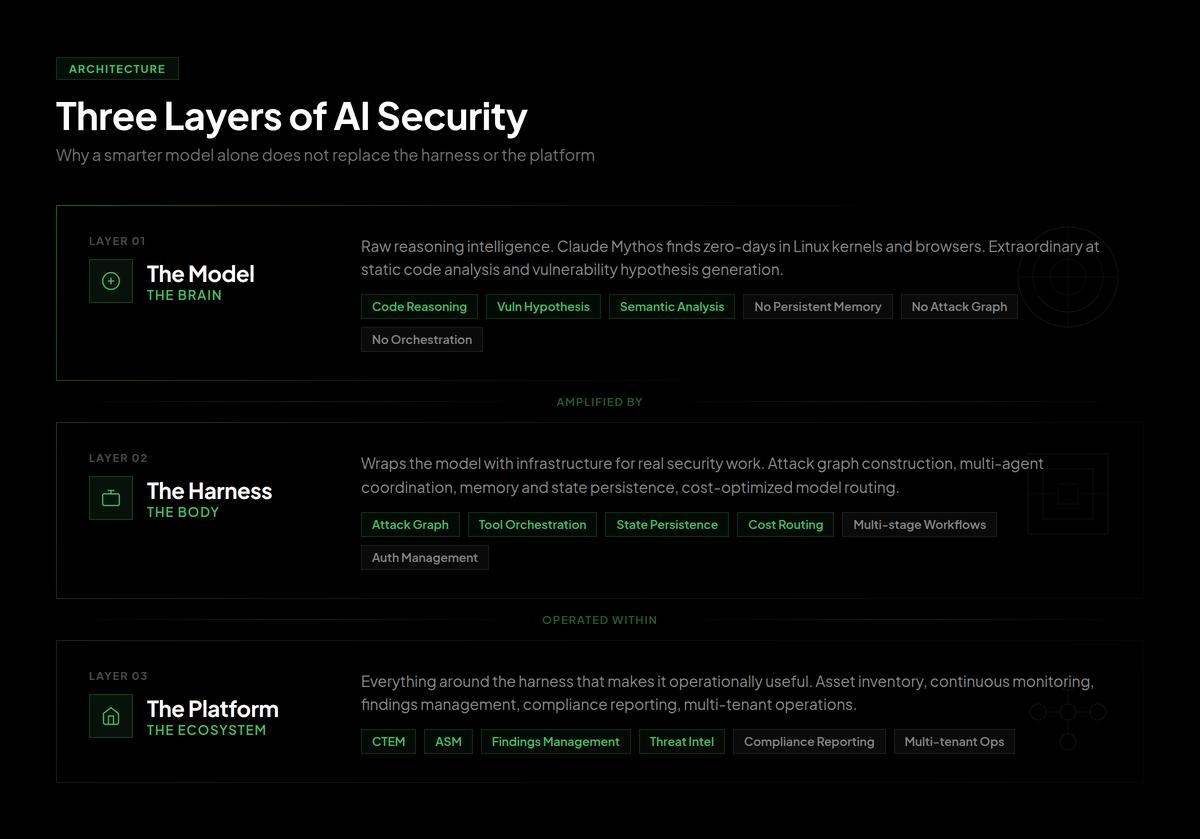
Task: Click the Multi-stage Workflows tag
Action: (x=920, y=525)
